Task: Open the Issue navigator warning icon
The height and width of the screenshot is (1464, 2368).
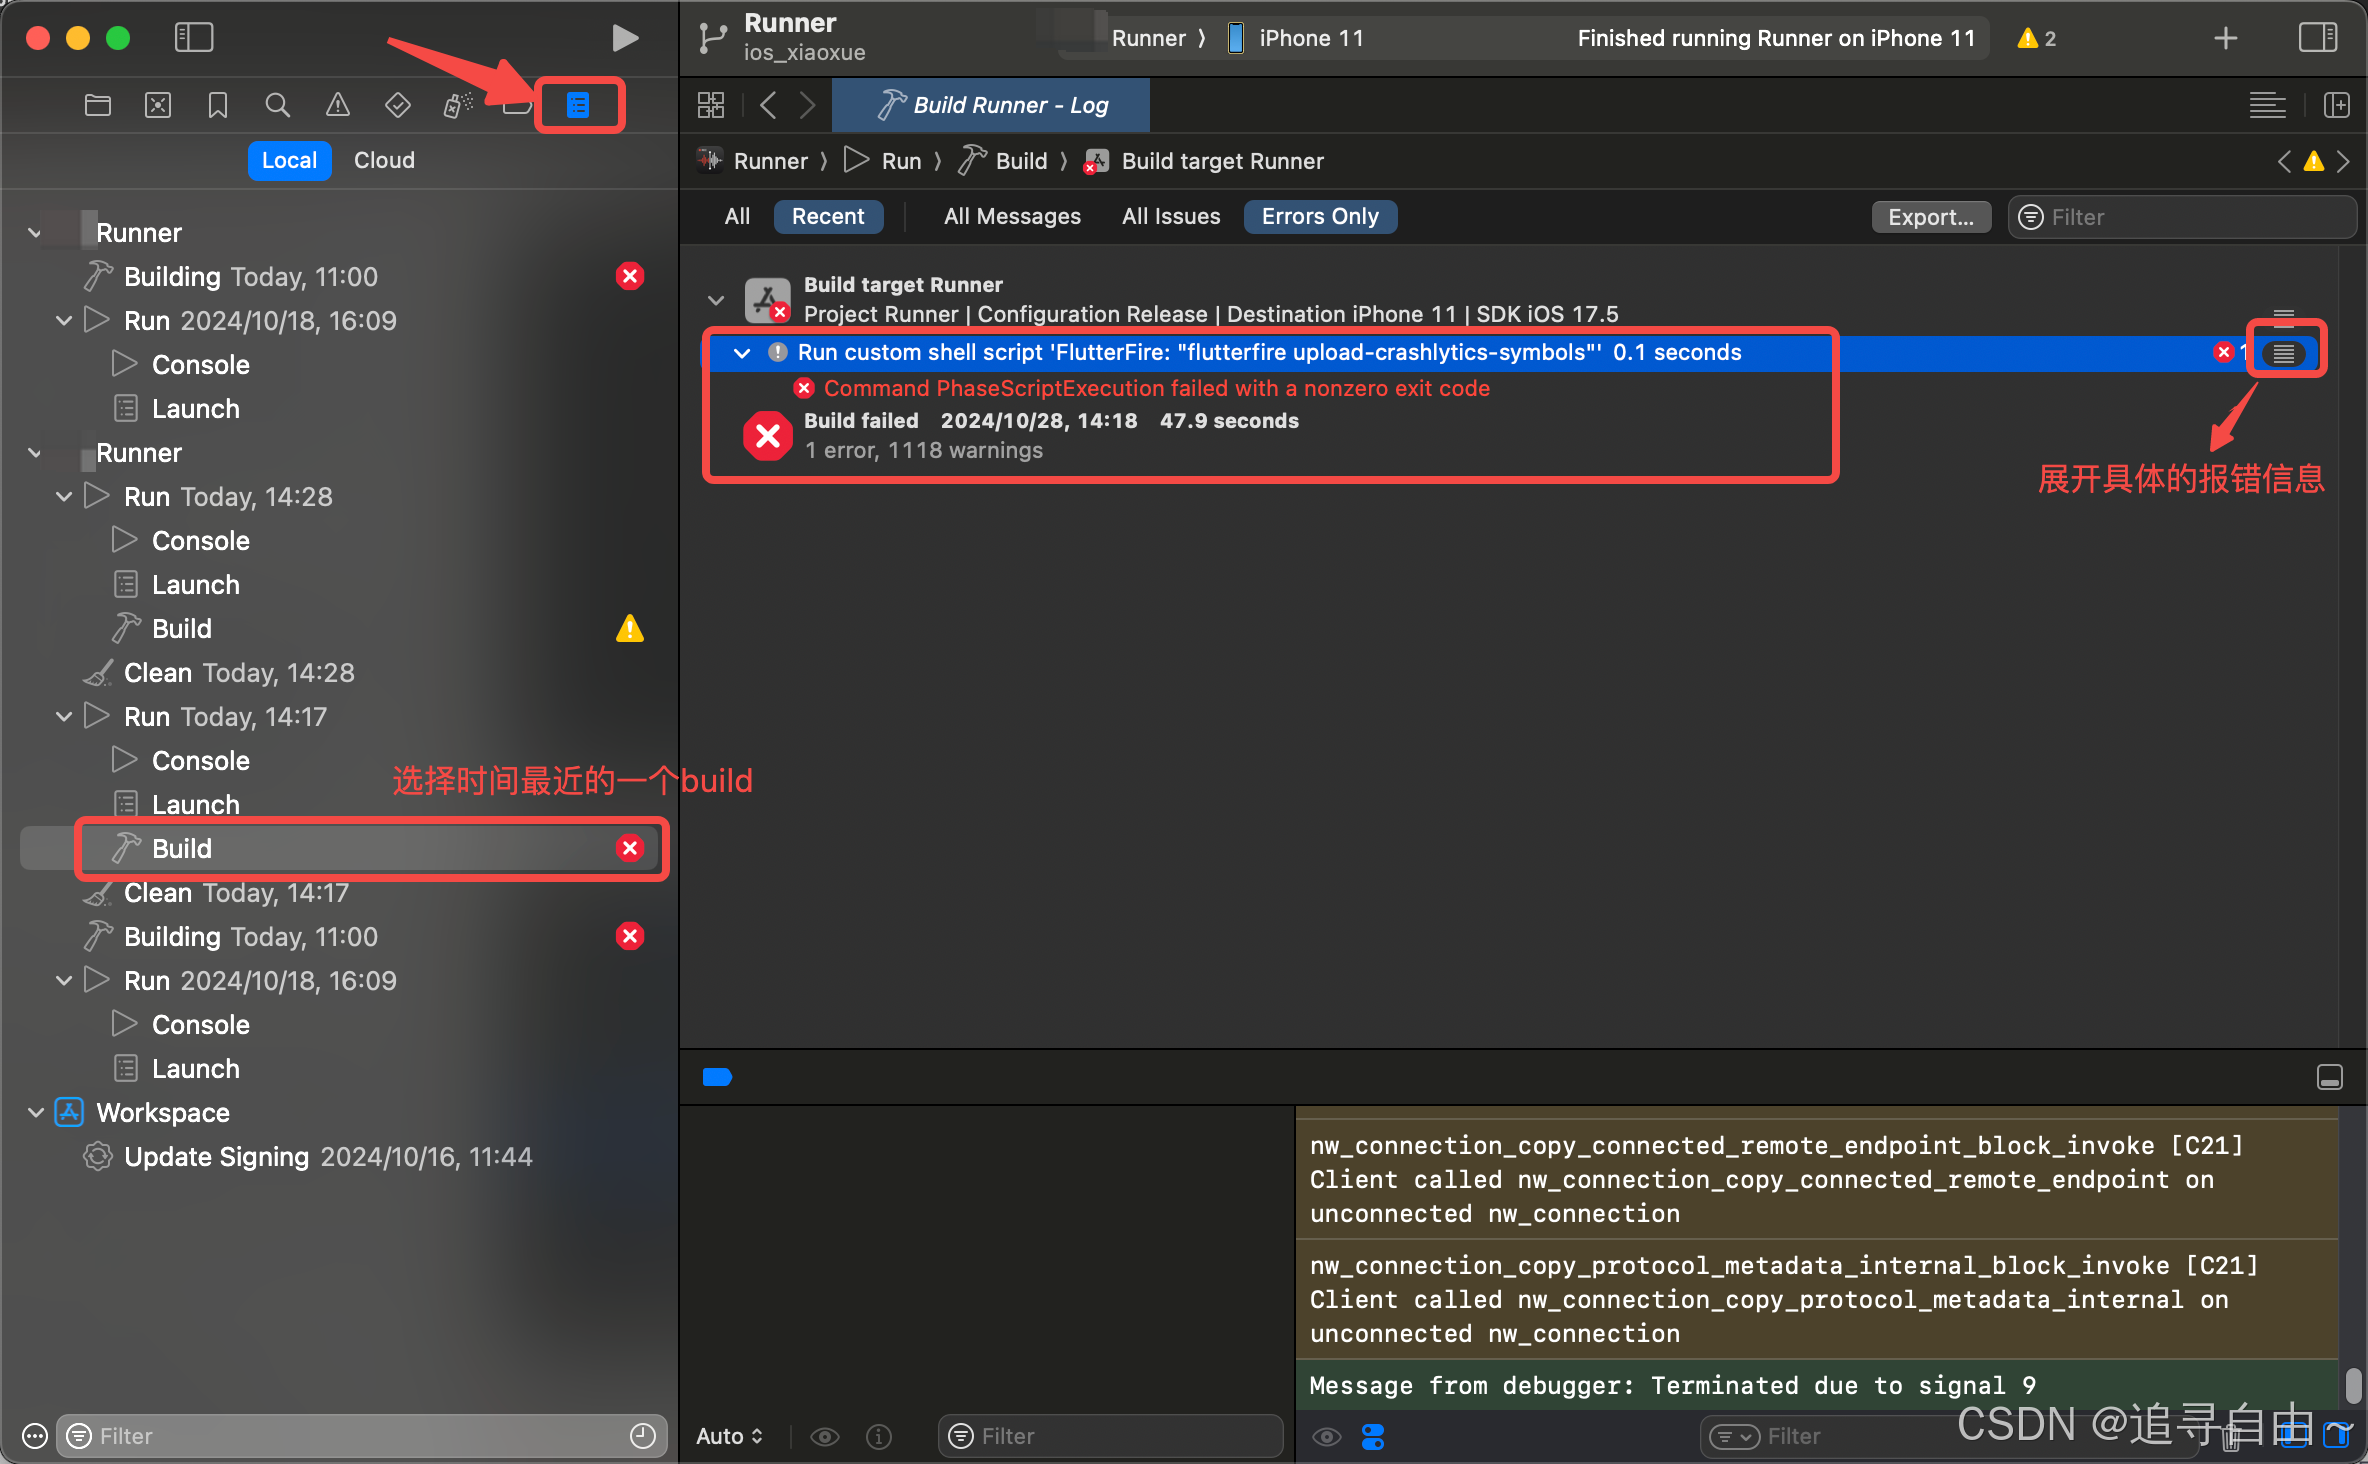Action: 338,105
